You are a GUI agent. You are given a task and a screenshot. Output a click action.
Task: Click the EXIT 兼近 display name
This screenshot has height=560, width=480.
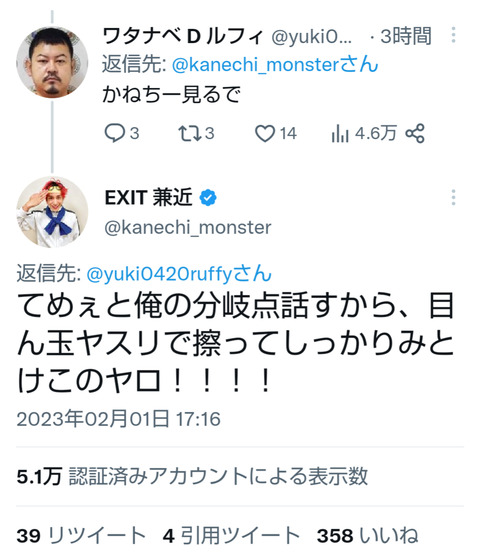pyautogui.click(x=148, y=197)
